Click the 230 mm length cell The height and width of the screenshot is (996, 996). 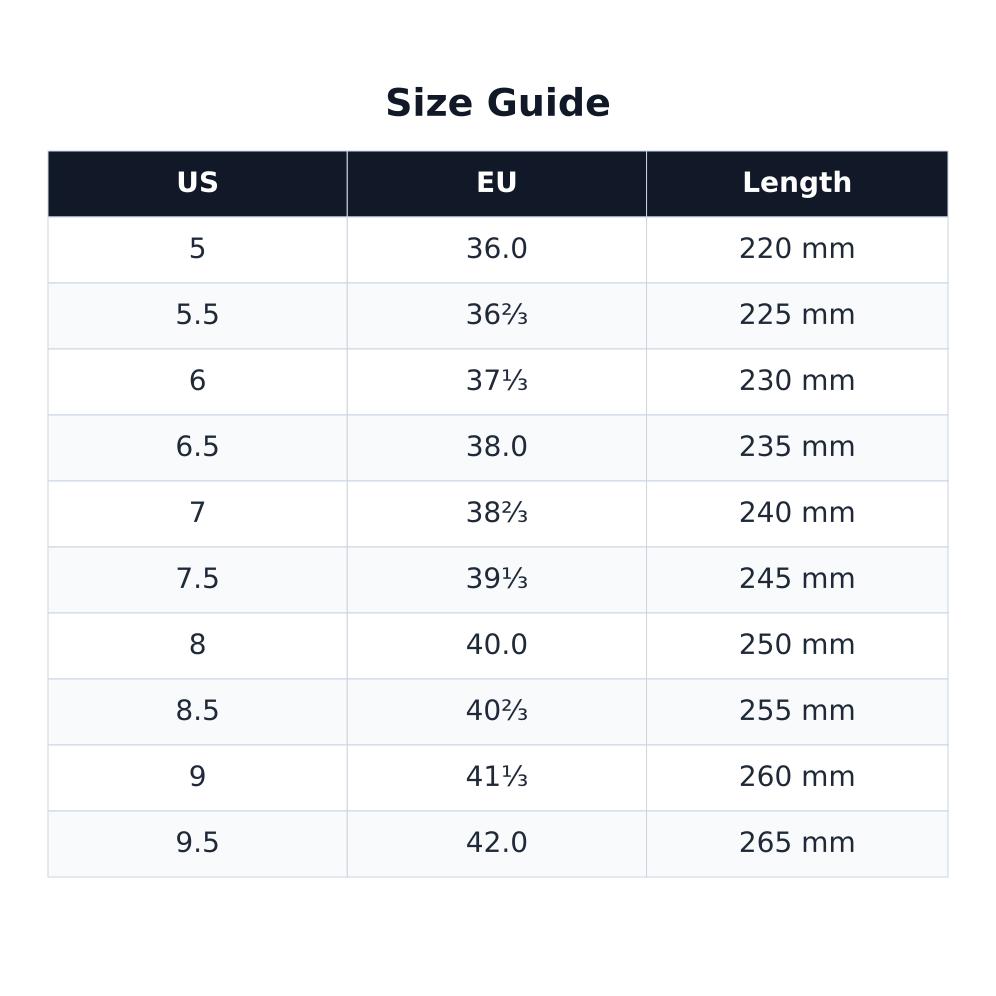(x=797, y=382)
